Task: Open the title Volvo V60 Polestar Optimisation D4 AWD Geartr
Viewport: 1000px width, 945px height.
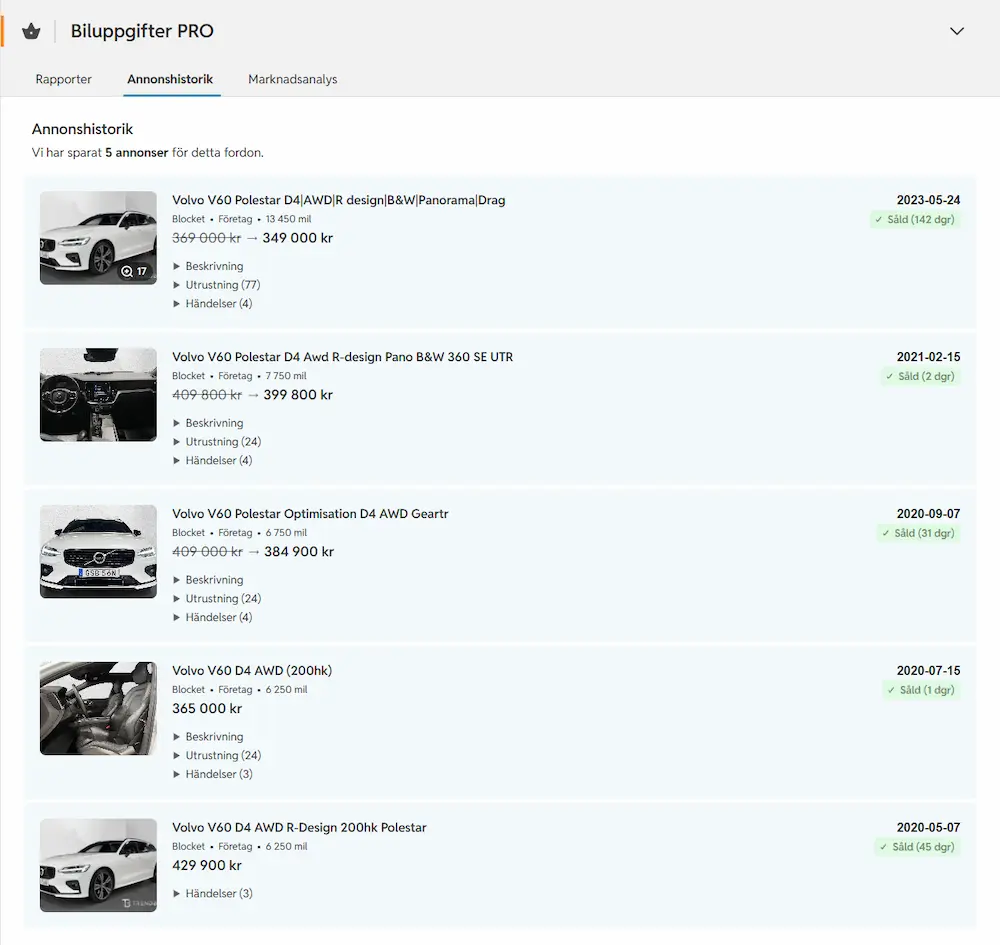Action: [310, 514]
